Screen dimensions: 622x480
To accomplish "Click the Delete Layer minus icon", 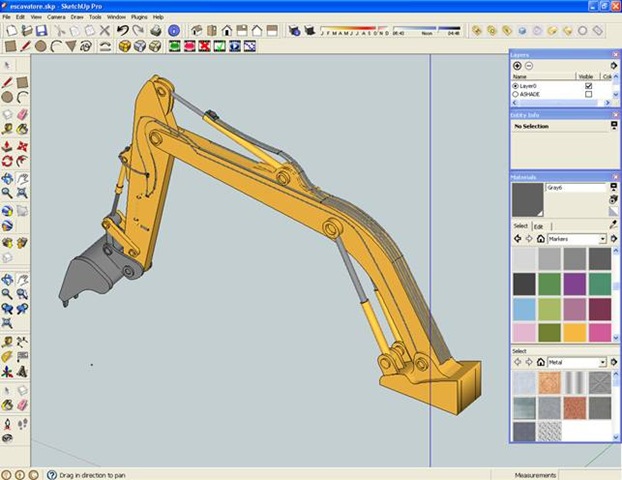I will [x=529, y=65].
